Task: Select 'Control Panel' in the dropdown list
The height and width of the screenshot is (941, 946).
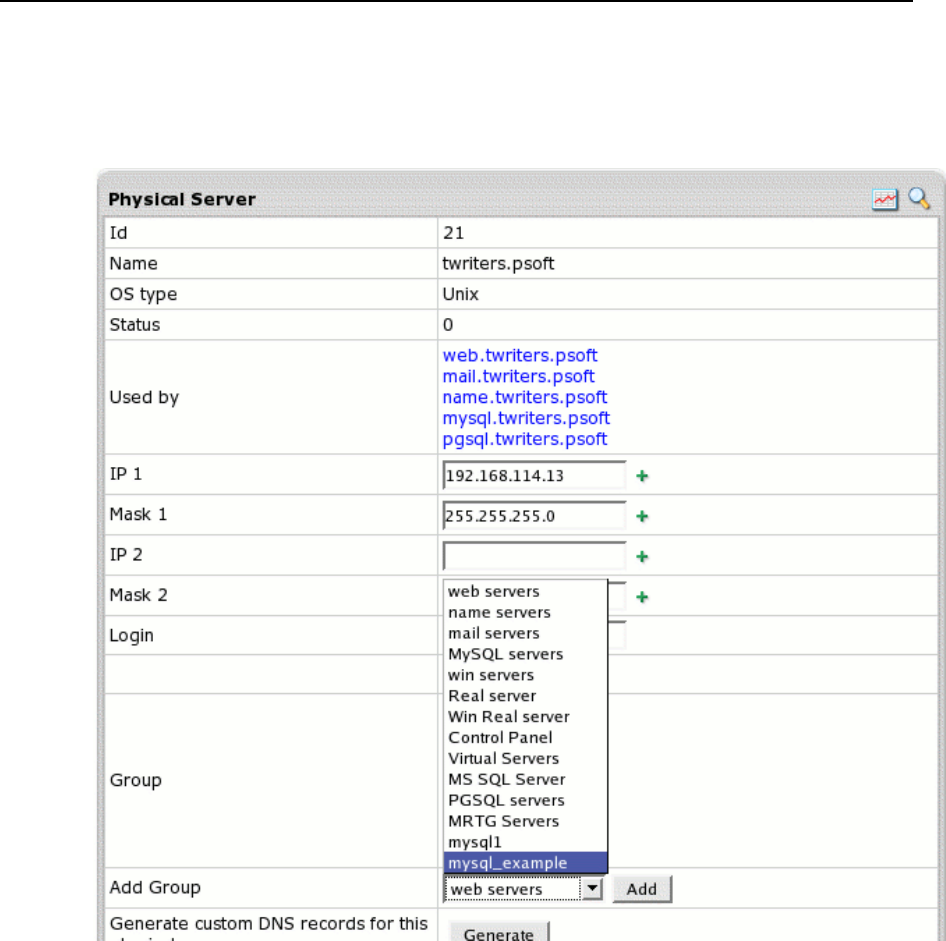Action: [x=525, y=738]
